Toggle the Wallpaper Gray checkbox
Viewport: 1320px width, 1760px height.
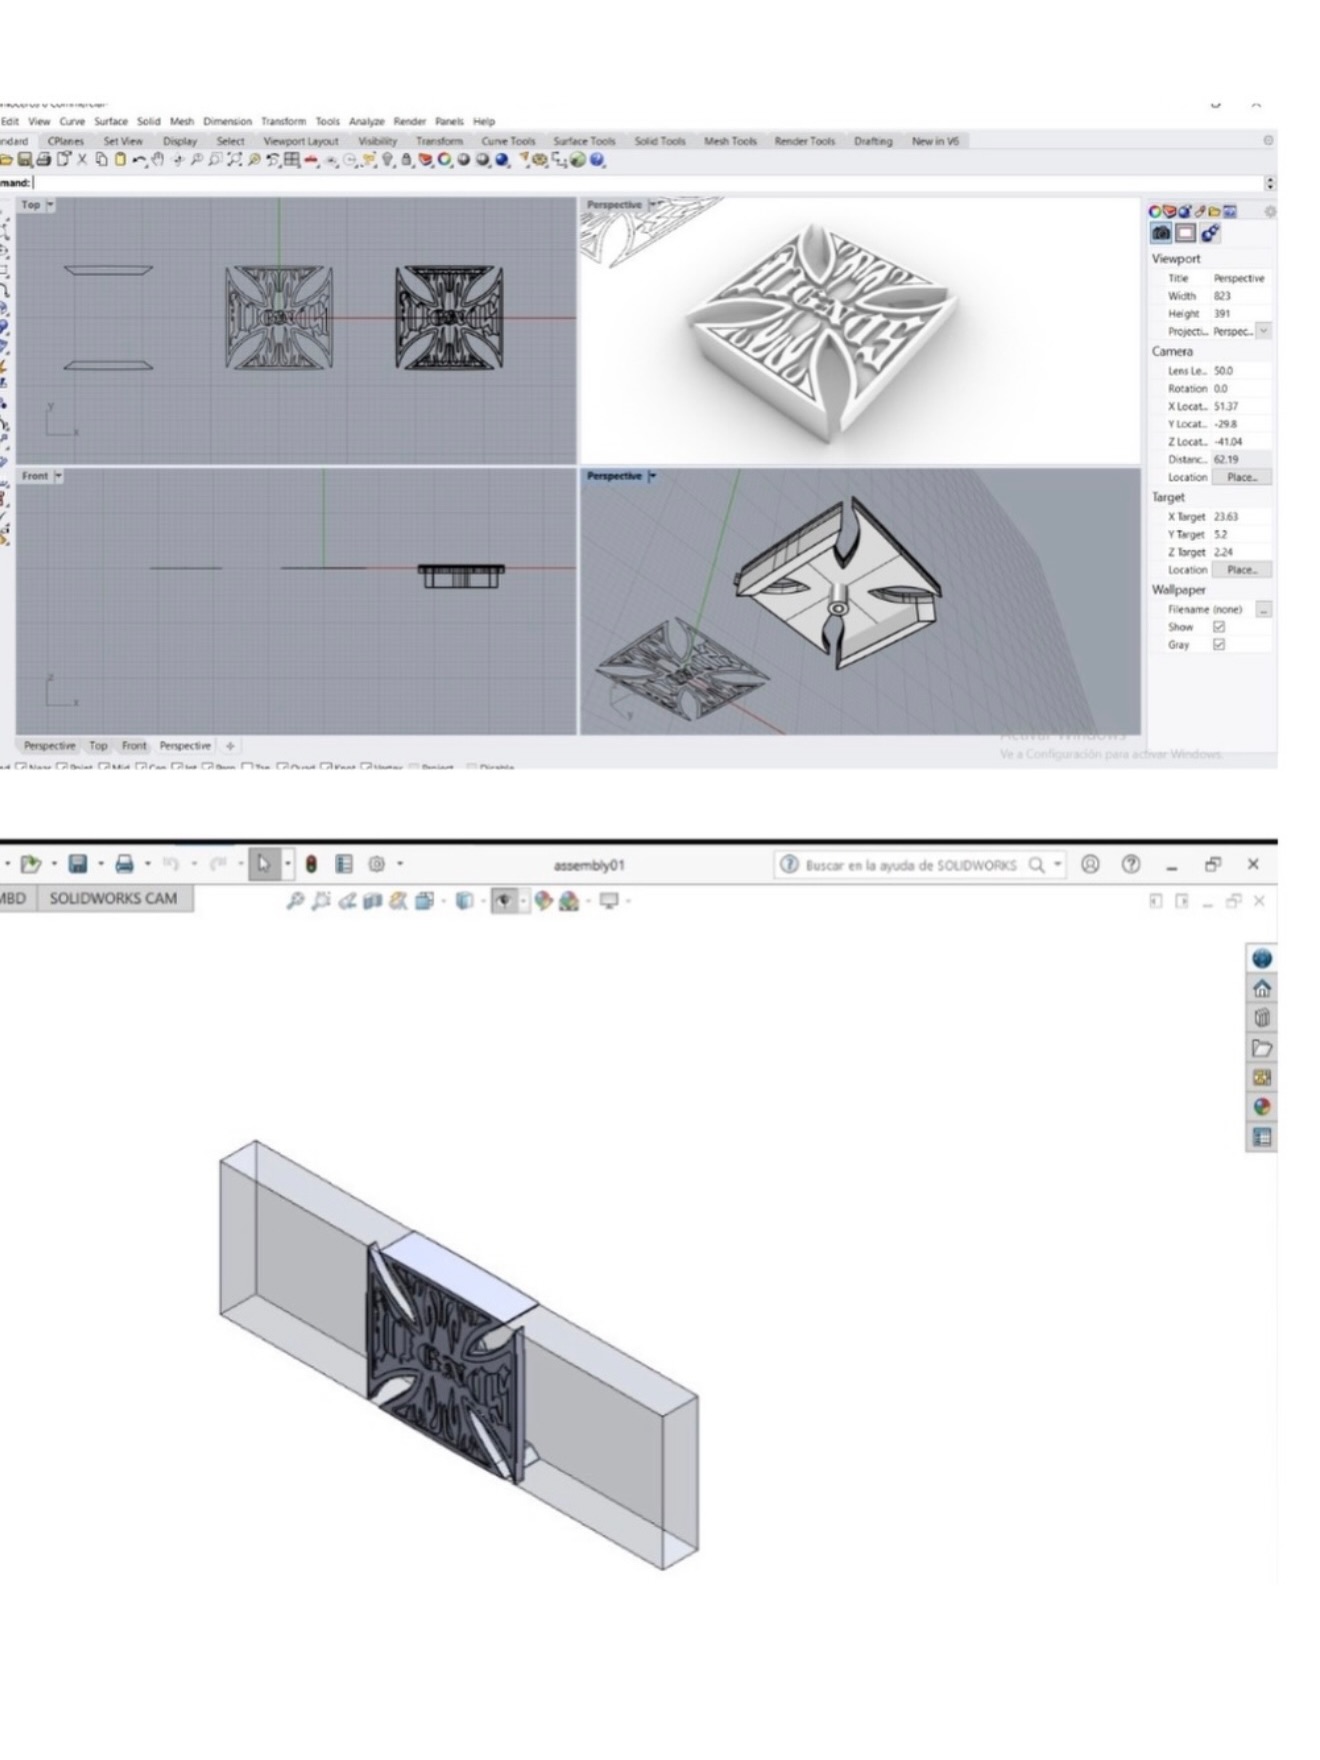(1219, 645)
